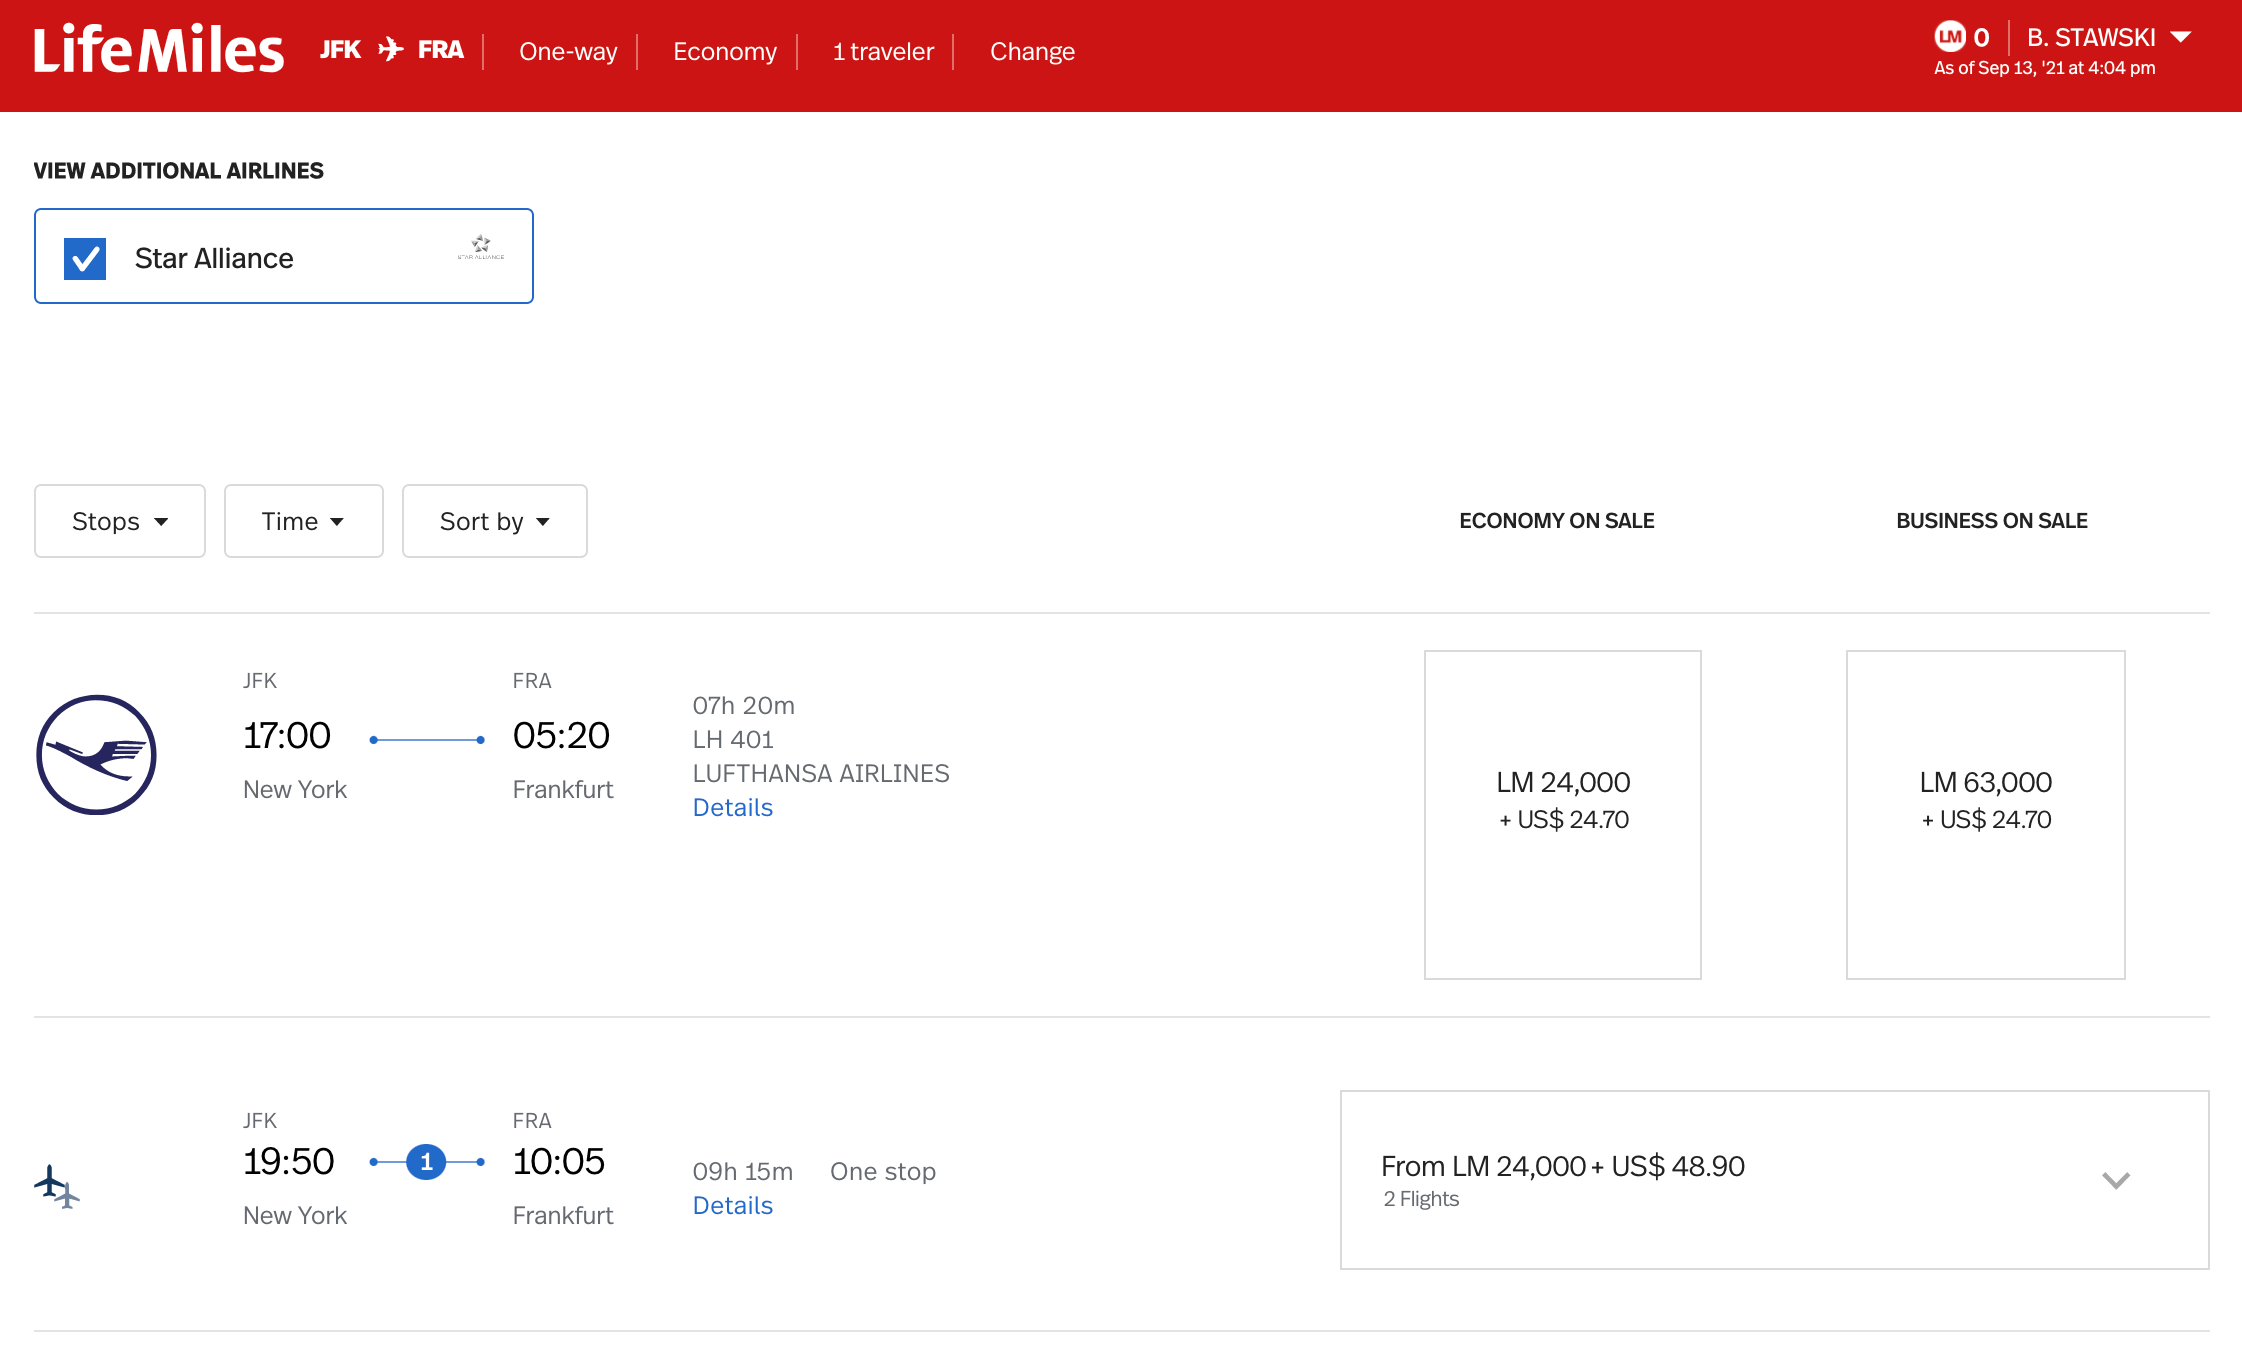Click the LifeMiles logo

click(x=159, y=50)
